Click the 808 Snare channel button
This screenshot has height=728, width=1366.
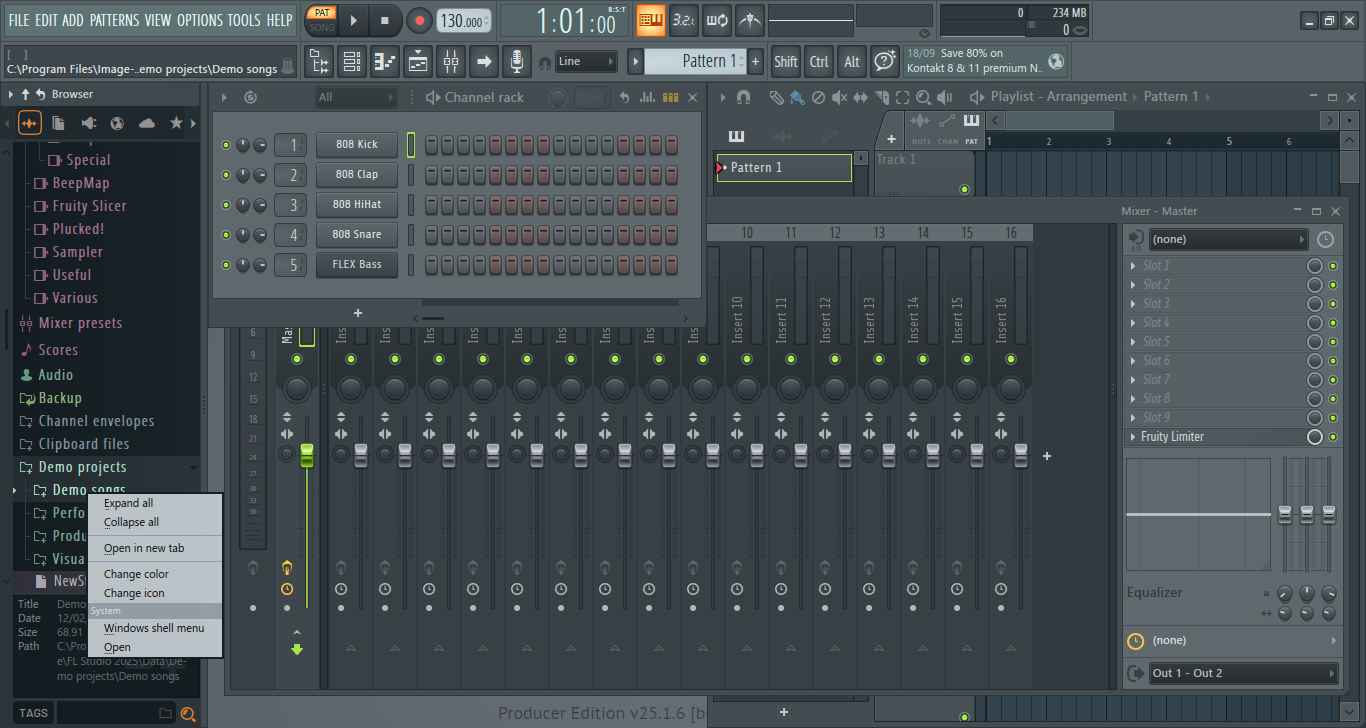tap(356, 235)
